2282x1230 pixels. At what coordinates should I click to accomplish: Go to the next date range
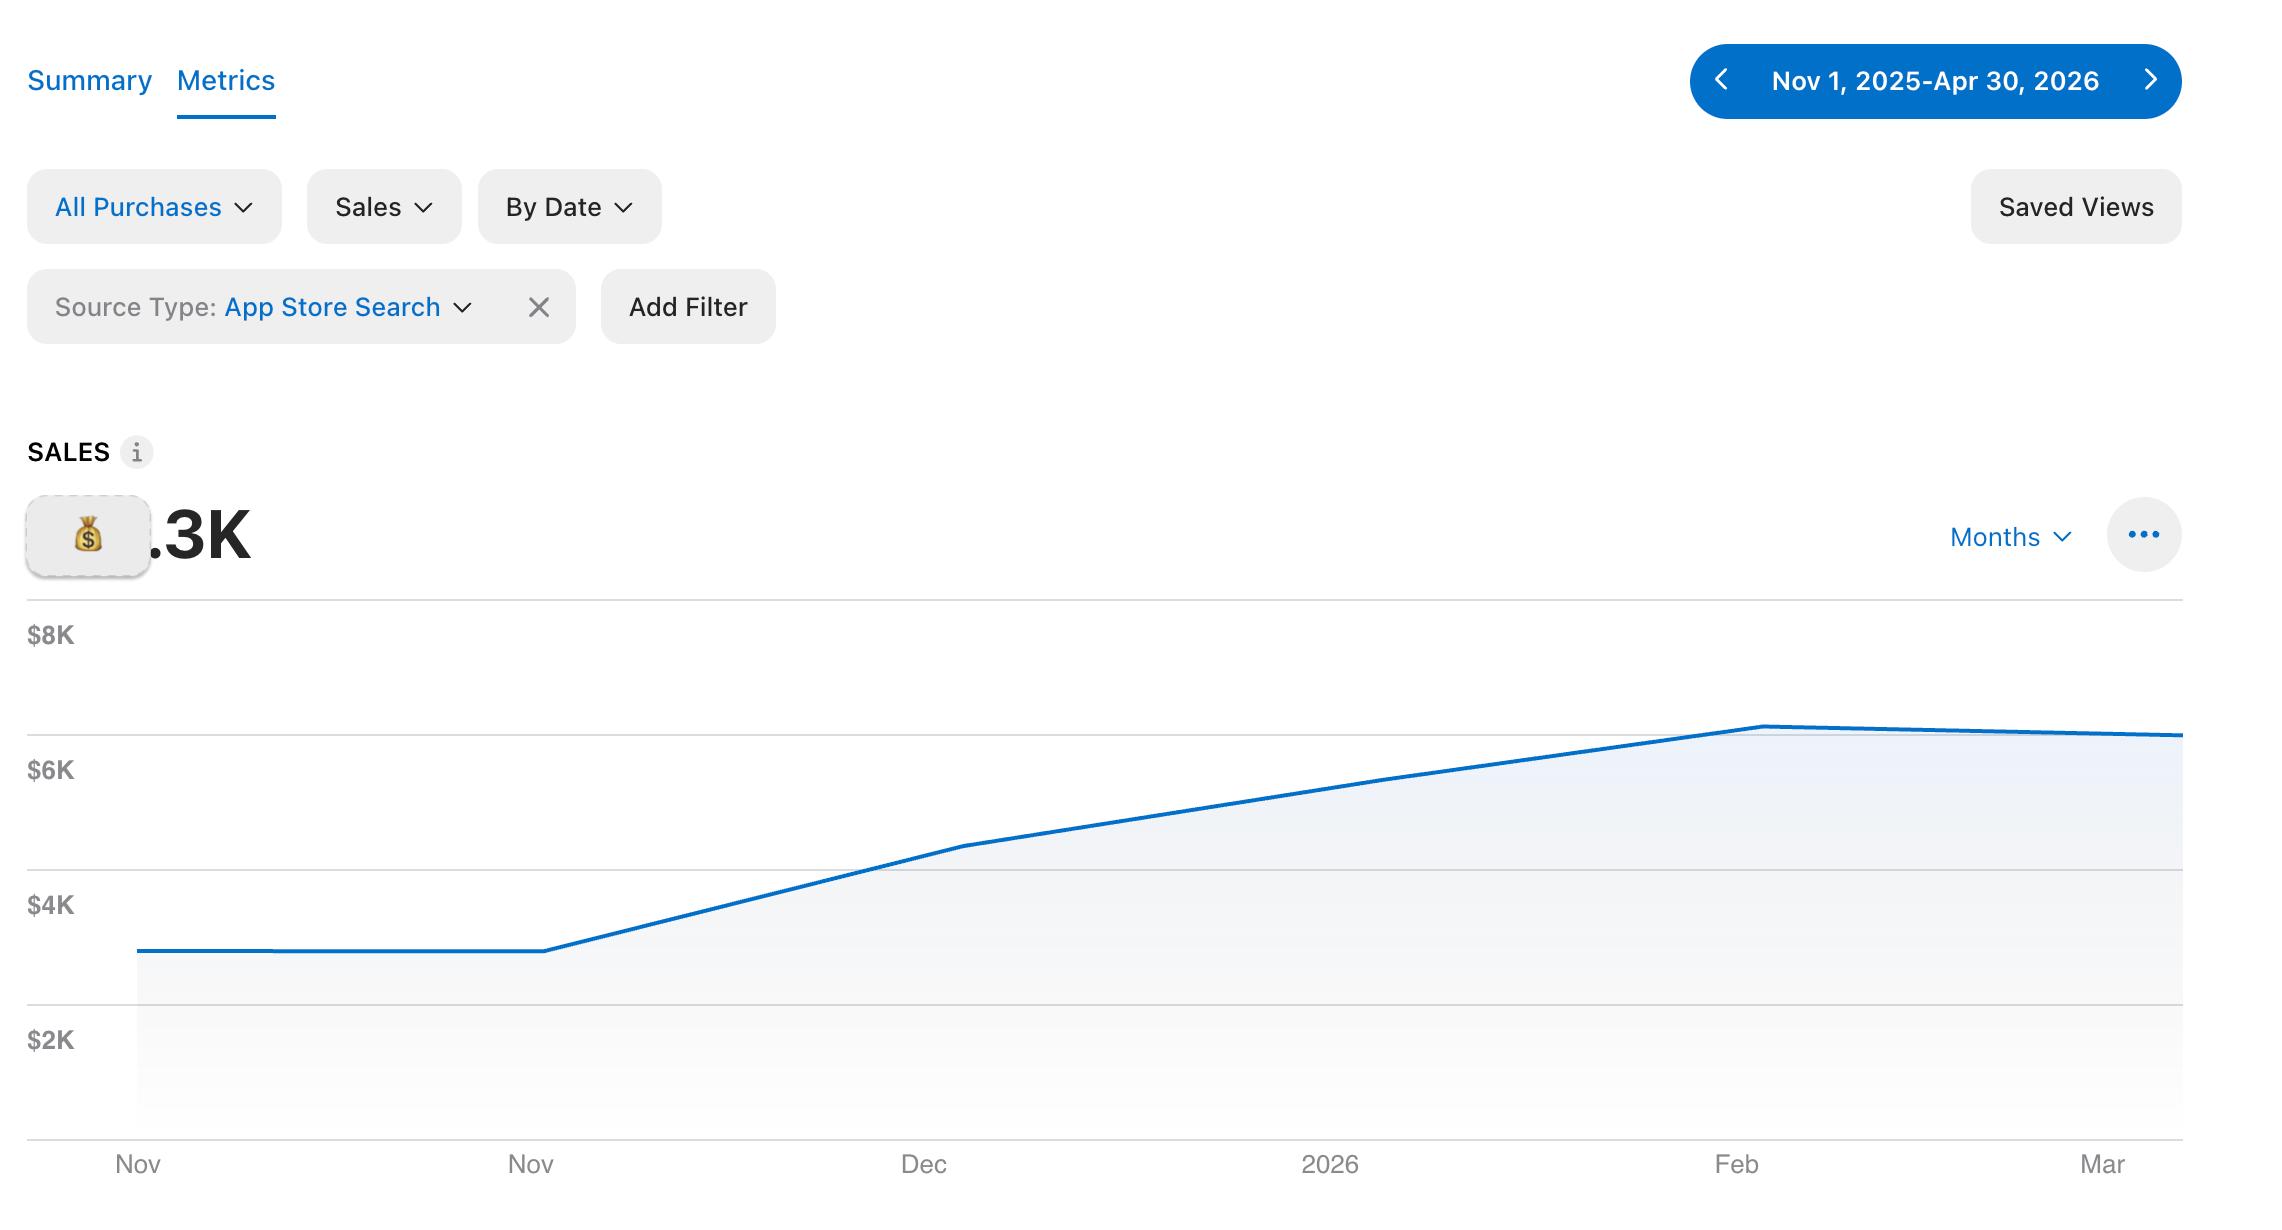[x=2151, y=80]
